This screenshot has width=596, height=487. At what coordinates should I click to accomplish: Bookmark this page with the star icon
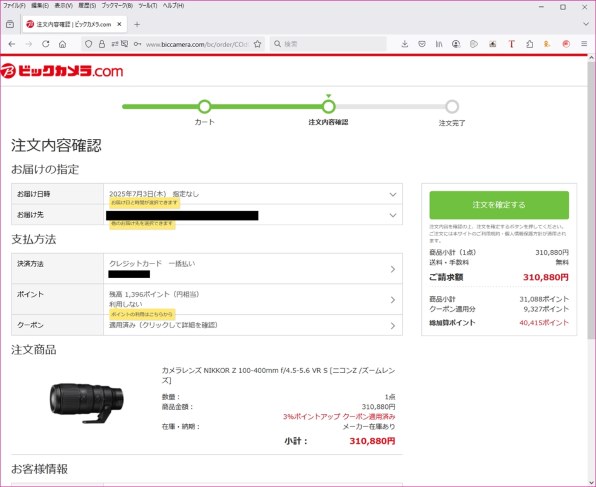tap(257, 44)
